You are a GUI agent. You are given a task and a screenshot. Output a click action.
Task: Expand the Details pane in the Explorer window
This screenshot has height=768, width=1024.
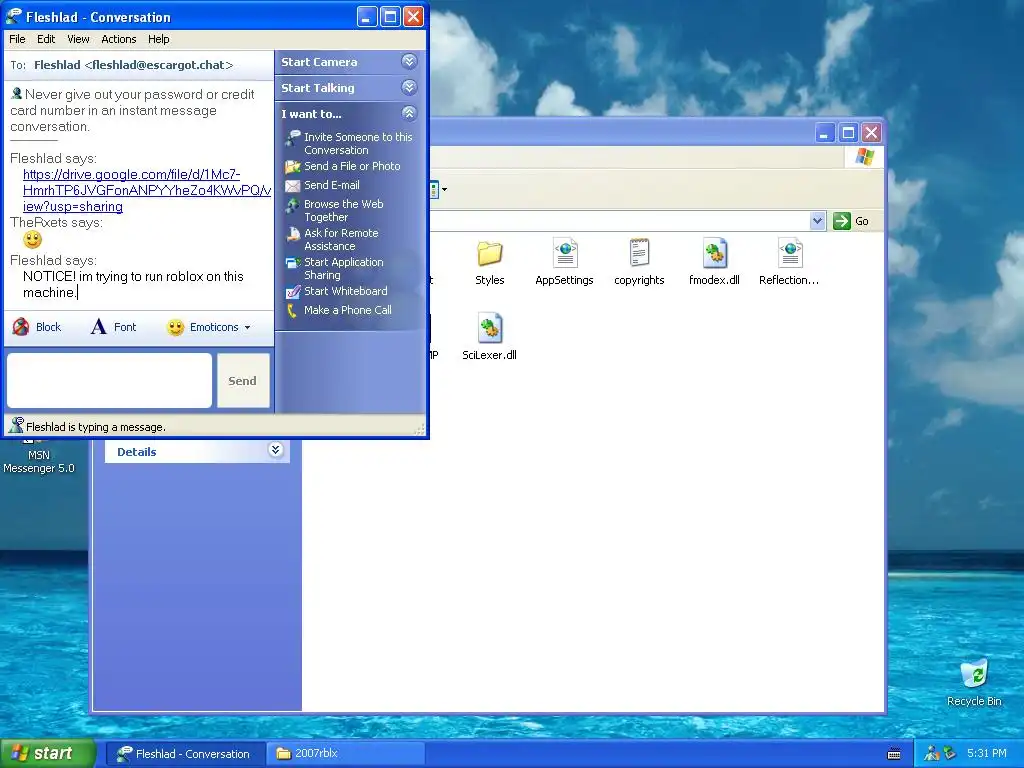(x=276, y=450)
